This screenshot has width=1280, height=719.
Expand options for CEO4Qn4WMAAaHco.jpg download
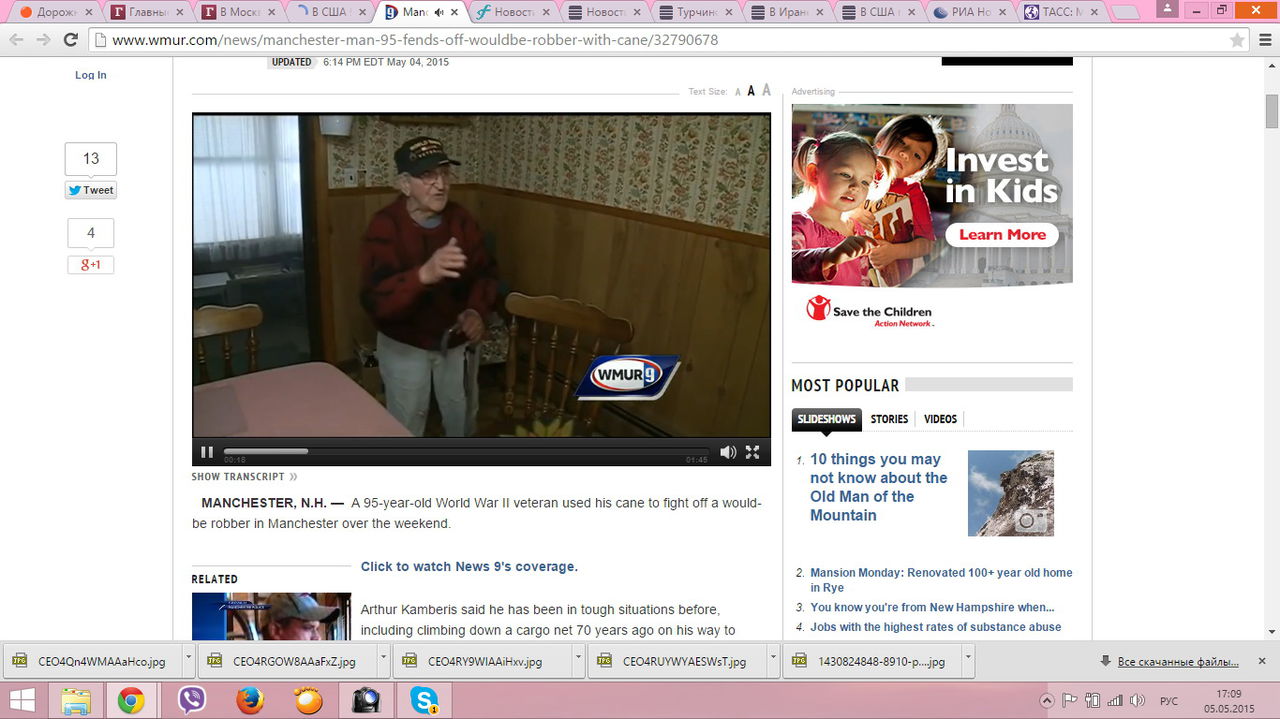(188, 661)
